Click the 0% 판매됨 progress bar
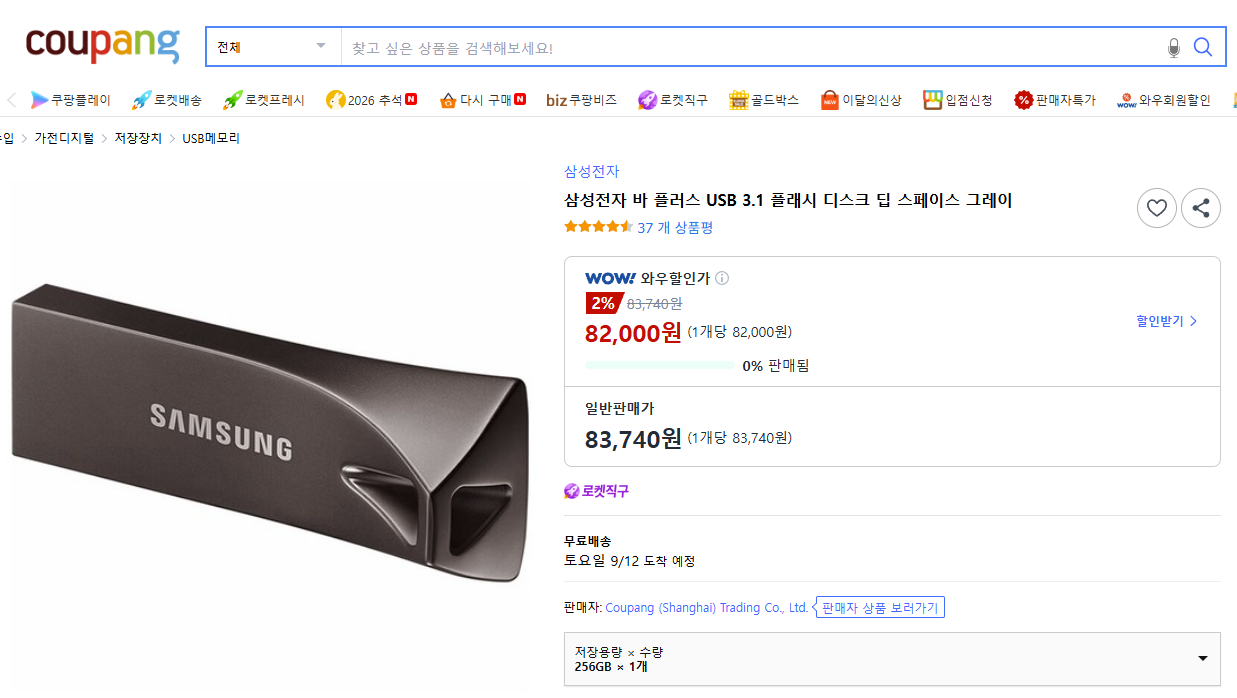This screenshot has height=698, width=1237. 660,366
